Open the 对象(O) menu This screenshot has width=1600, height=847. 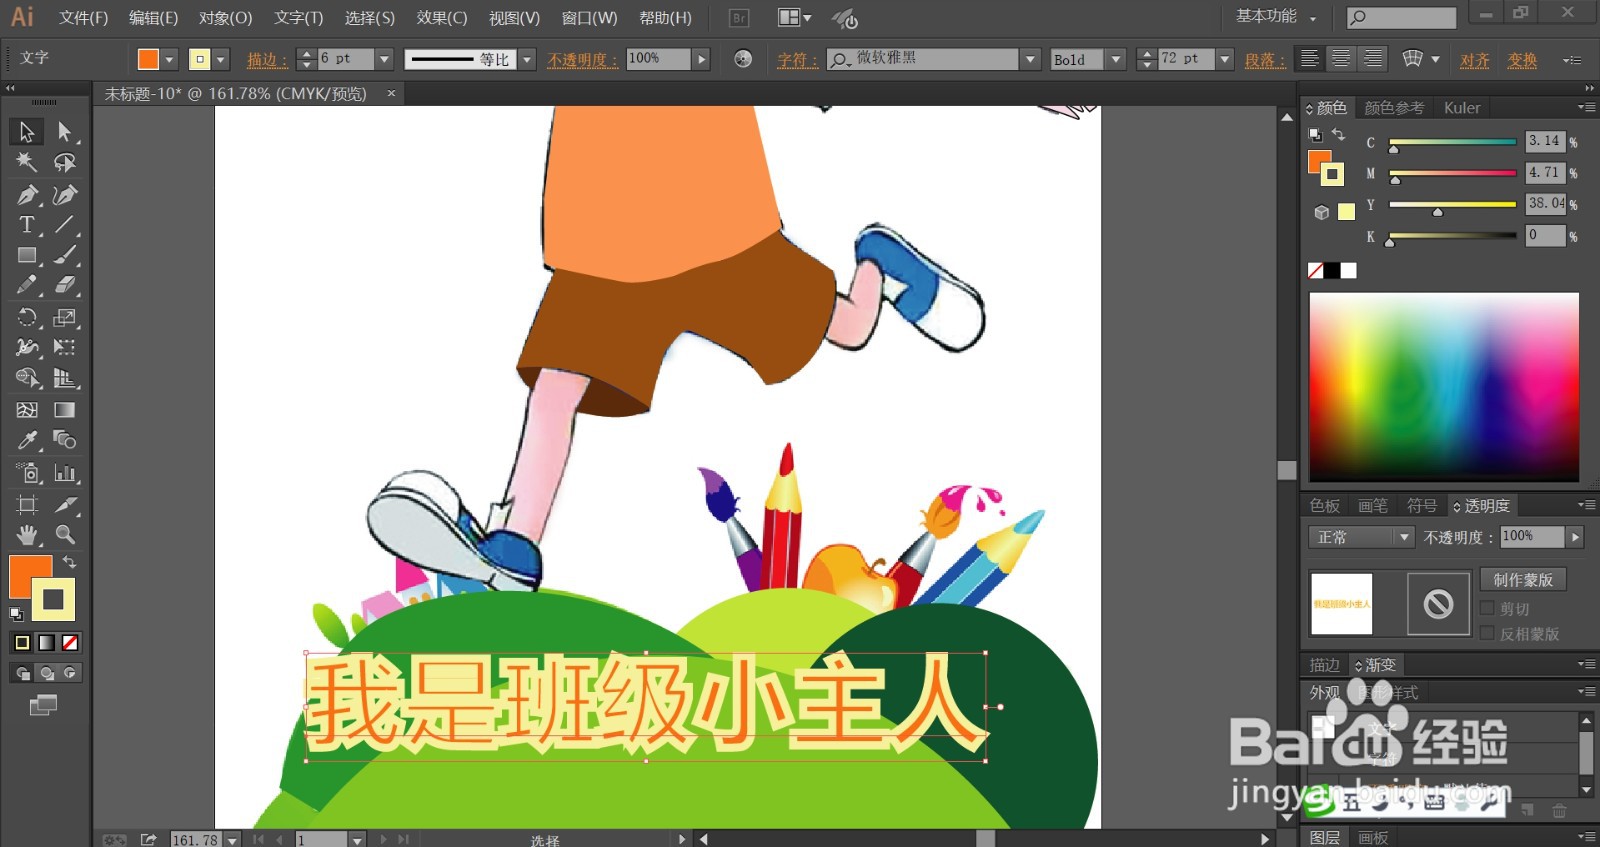point(225,18)
